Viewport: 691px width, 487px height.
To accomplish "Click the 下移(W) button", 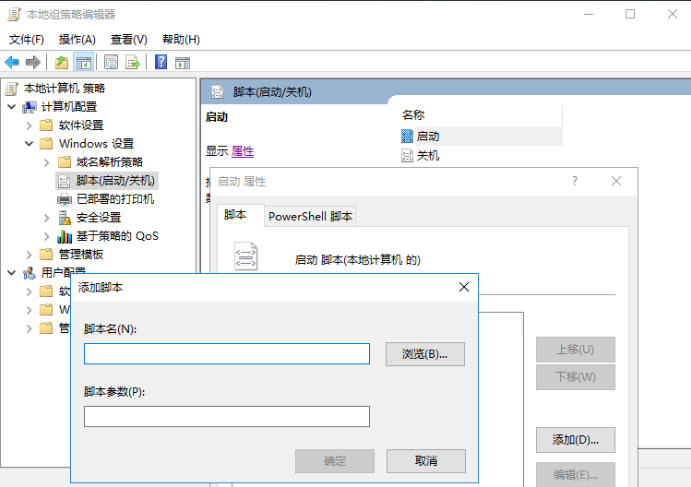I will [x=575, y=377].
